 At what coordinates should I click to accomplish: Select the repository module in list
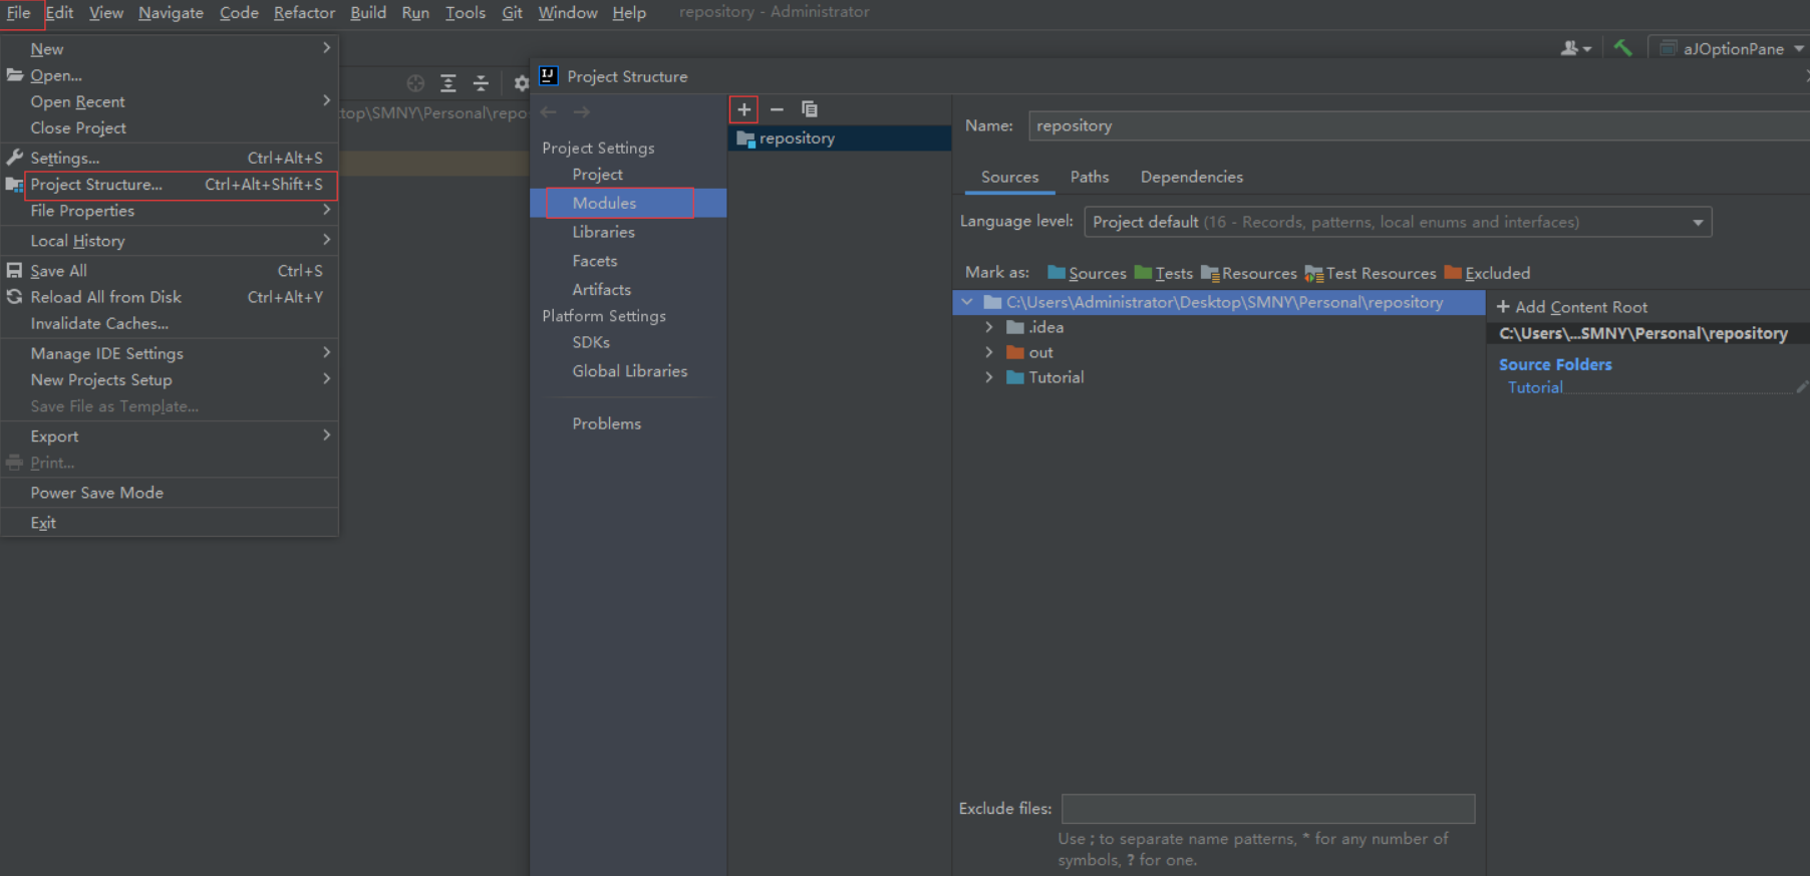[839, 138]
